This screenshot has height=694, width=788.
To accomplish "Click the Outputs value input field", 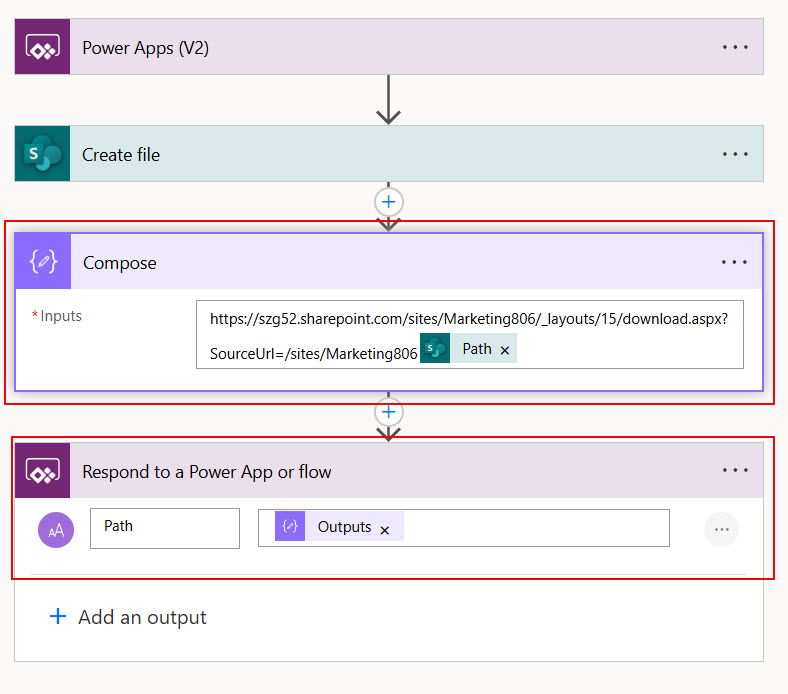I will [463, 528].
